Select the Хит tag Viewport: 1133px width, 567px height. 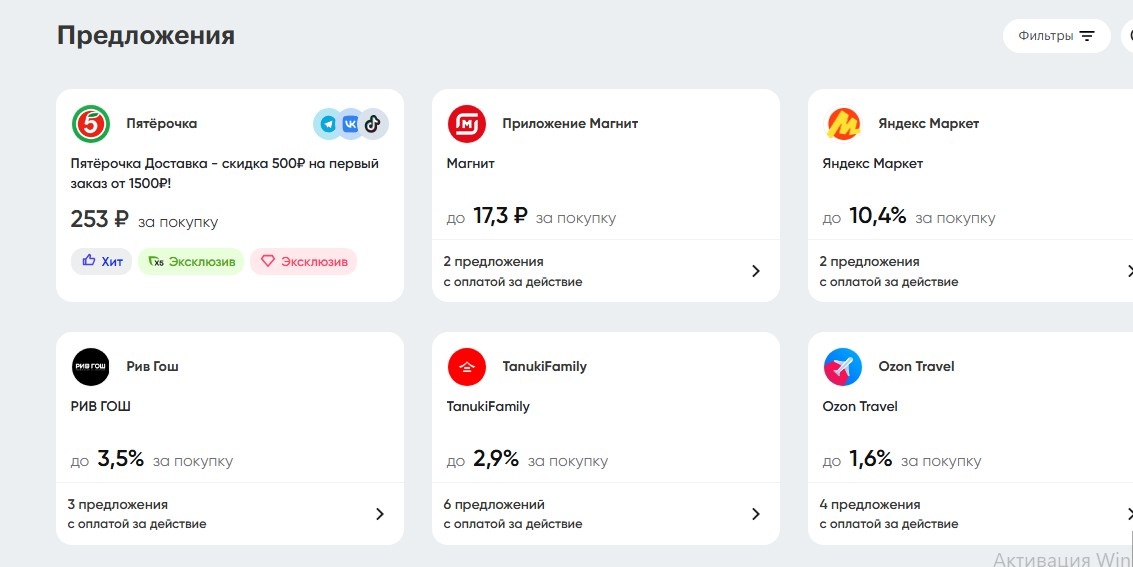point(101,261)
